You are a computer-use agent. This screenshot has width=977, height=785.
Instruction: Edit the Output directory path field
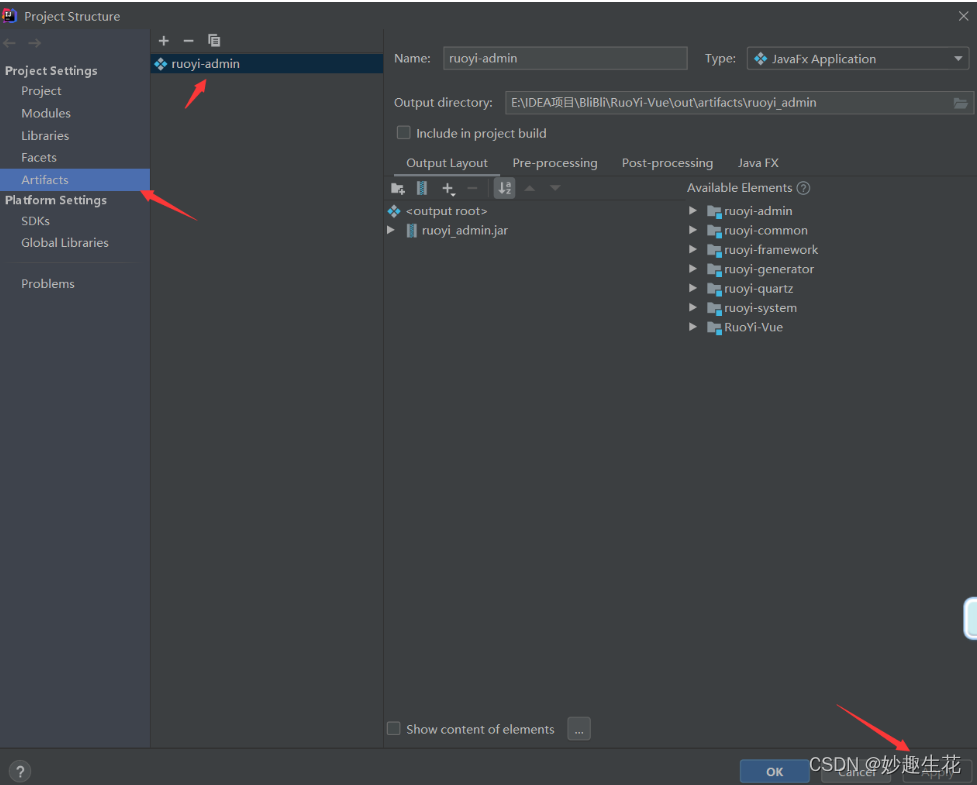729,103
